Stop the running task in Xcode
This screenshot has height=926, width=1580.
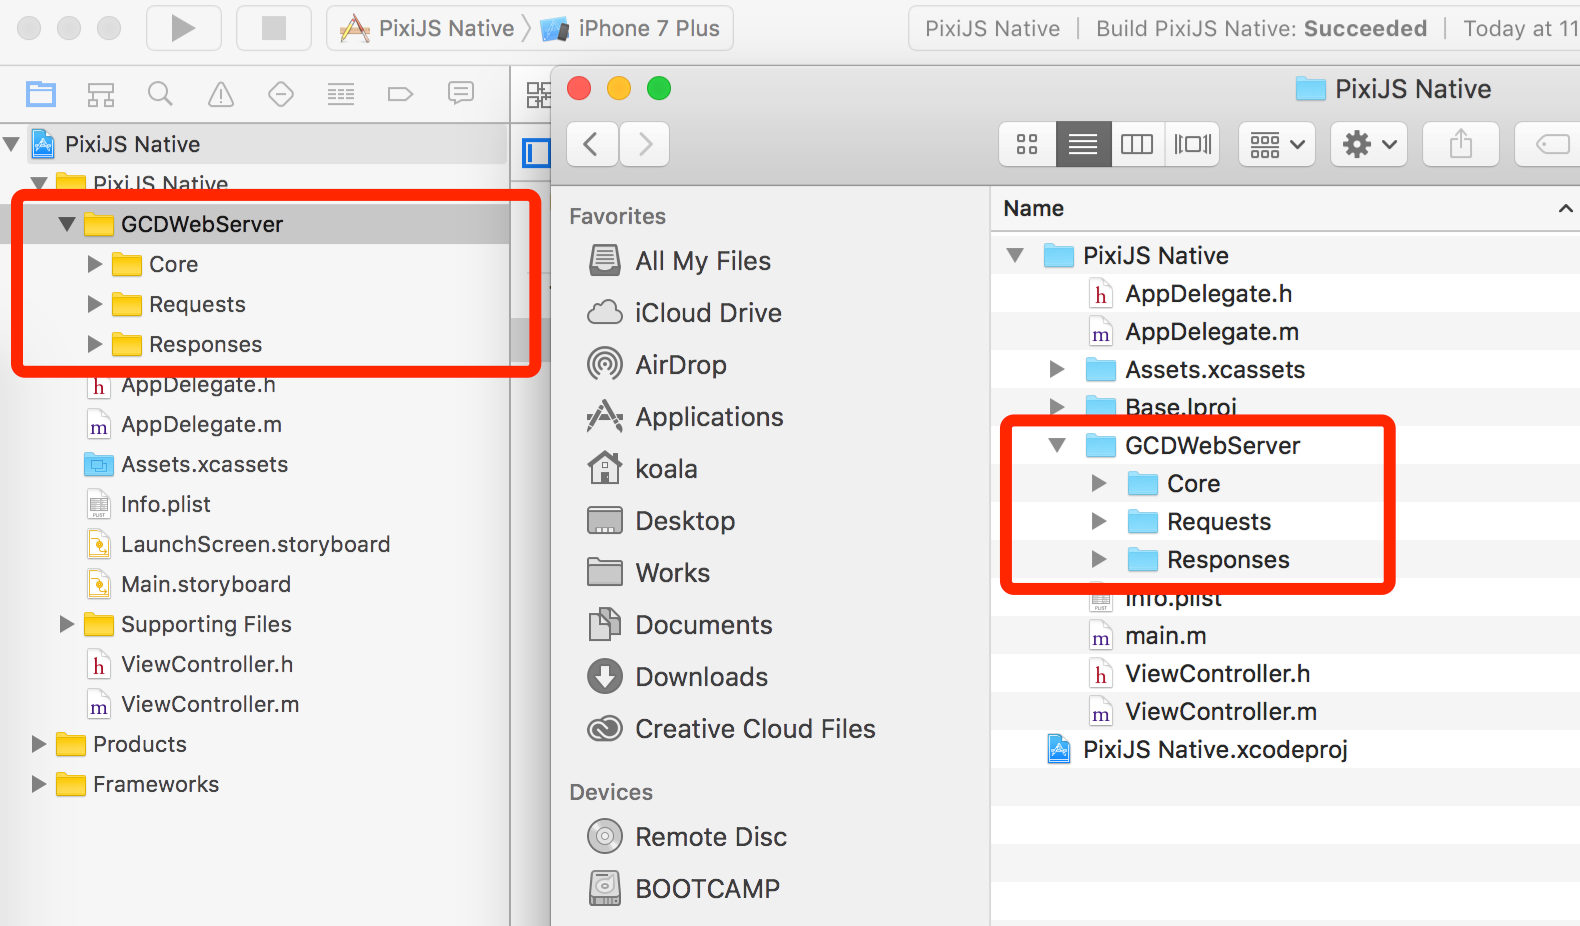[273, 28]
